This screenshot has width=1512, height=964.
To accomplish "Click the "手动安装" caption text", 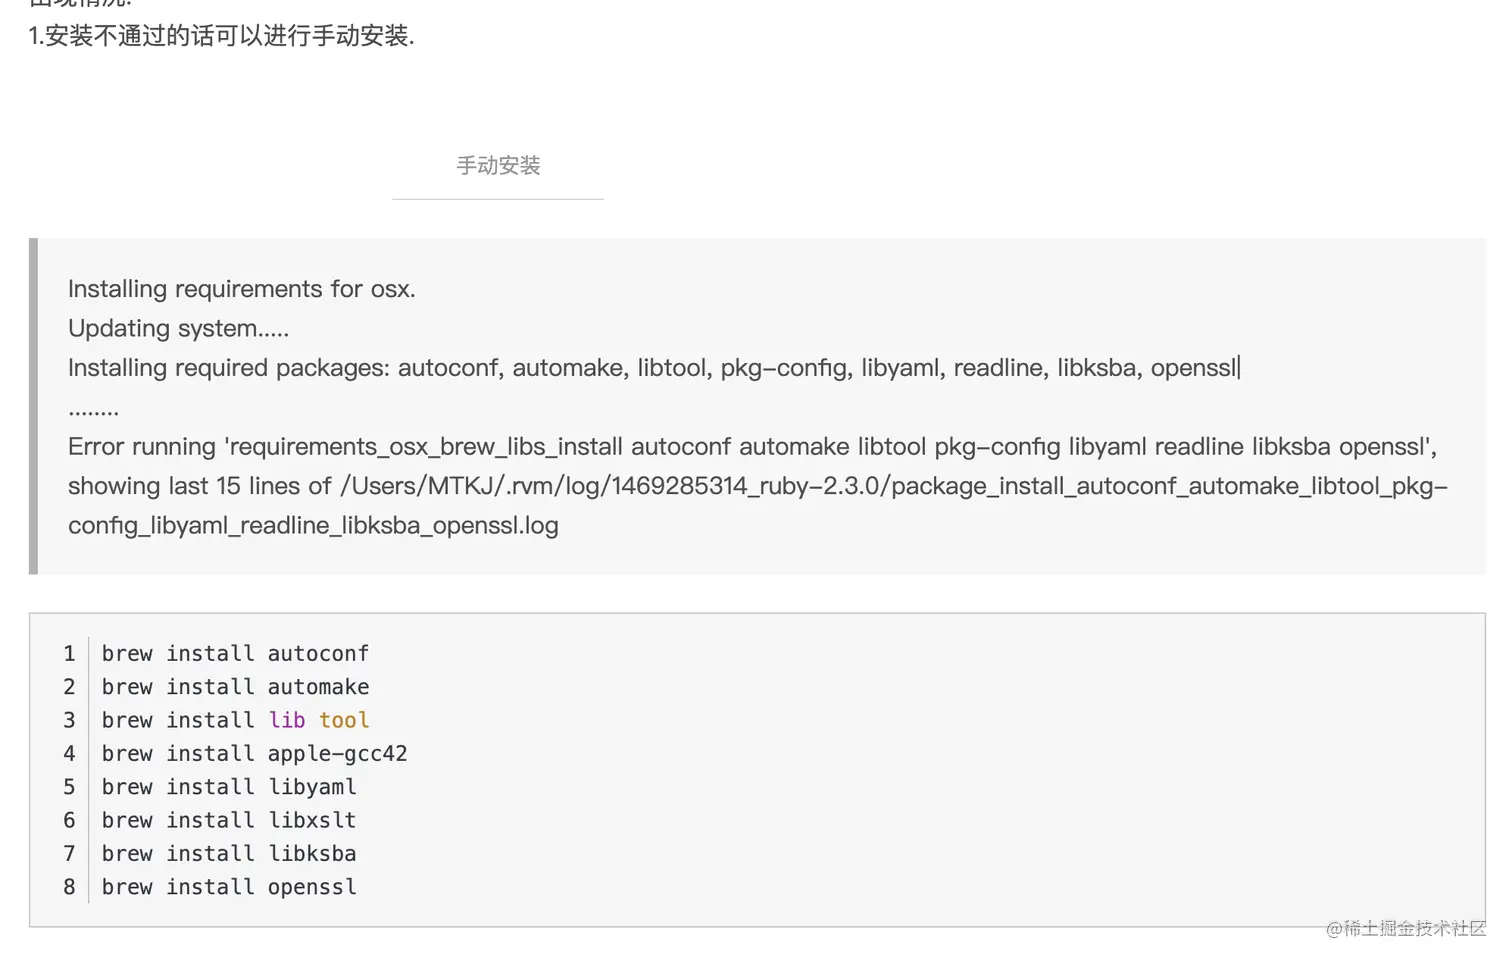I will 498,166.
